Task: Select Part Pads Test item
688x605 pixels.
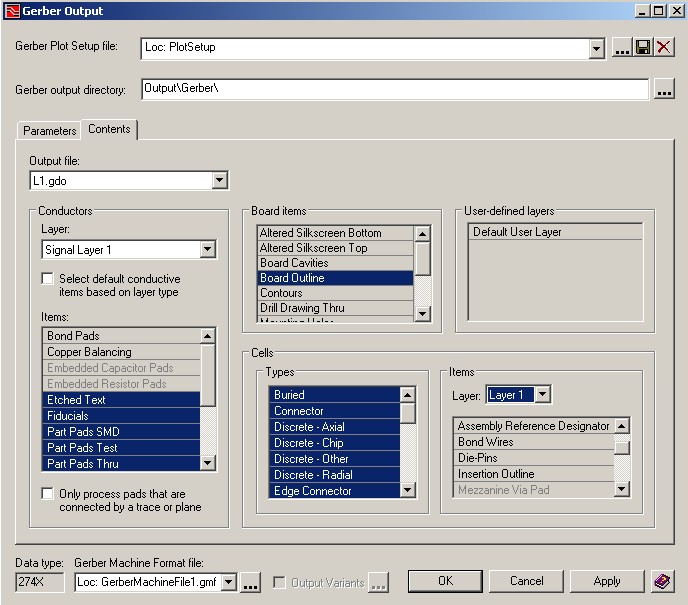Action: (122, 448)
